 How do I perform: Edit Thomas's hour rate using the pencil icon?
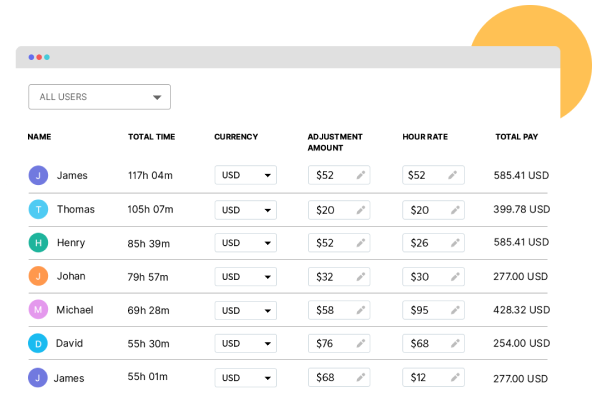tap(455, 210)
